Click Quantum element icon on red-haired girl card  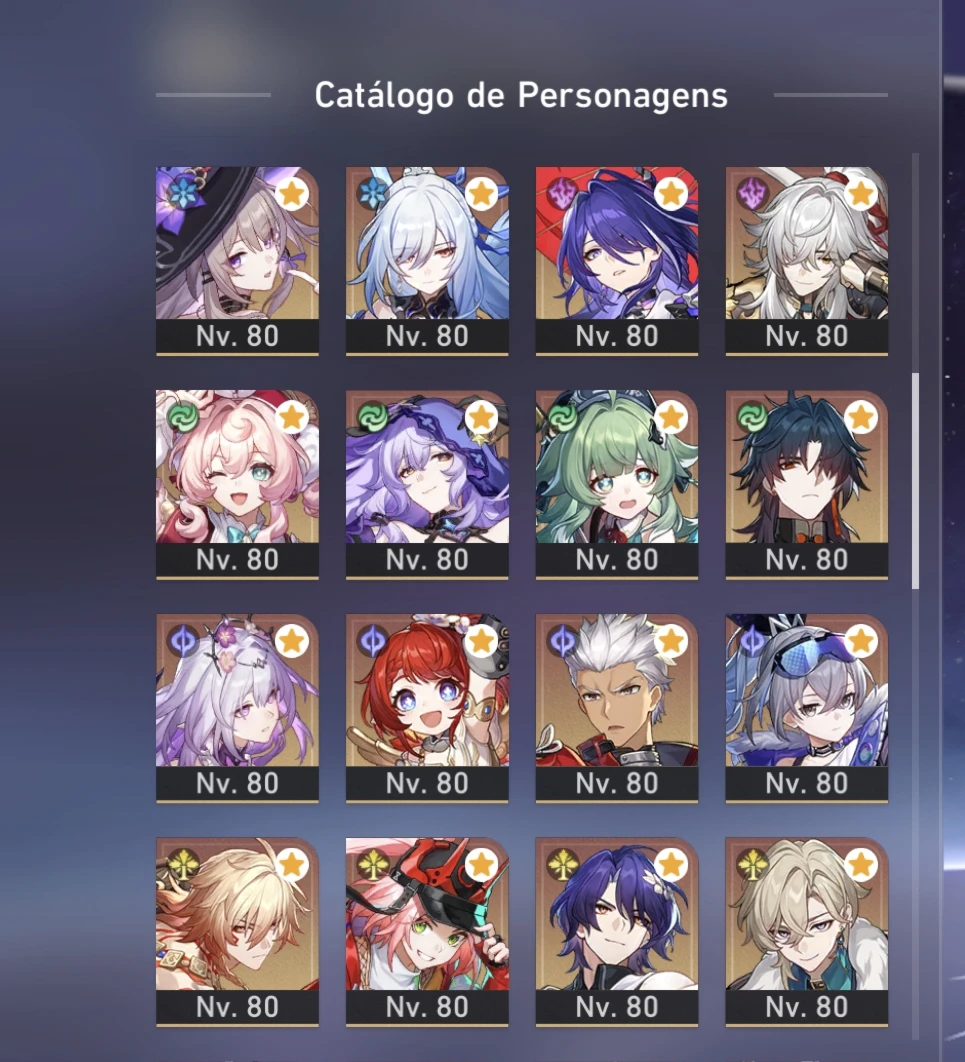tap(372, 641)
